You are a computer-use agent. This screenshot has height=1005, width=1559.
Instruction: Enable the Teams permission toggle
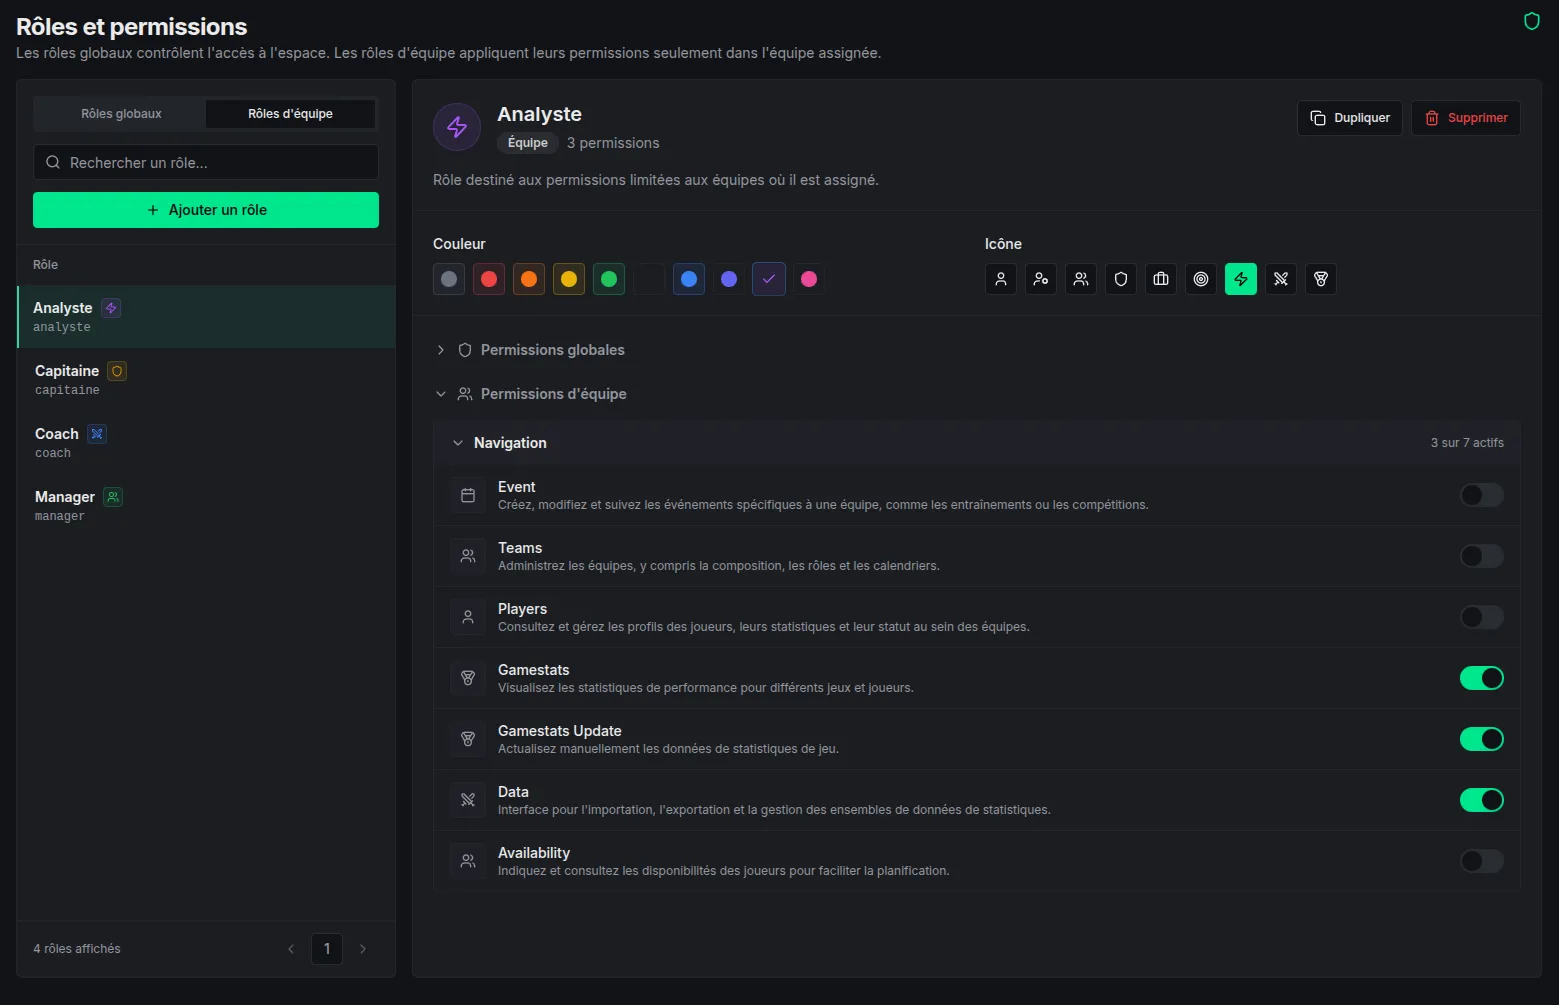(x=1482, y=556)
